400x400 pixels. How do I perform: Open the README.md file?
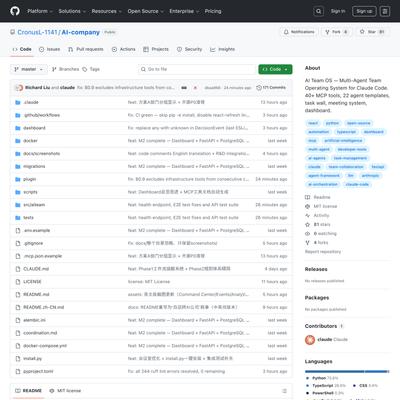click(36, 295)
